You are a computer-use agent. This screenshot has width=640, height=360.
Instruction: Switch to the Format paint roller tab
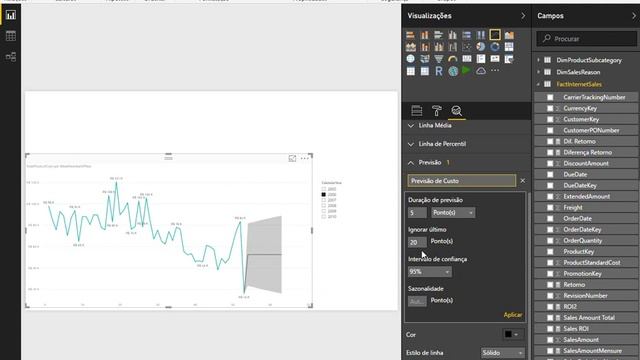pos(437,111)
